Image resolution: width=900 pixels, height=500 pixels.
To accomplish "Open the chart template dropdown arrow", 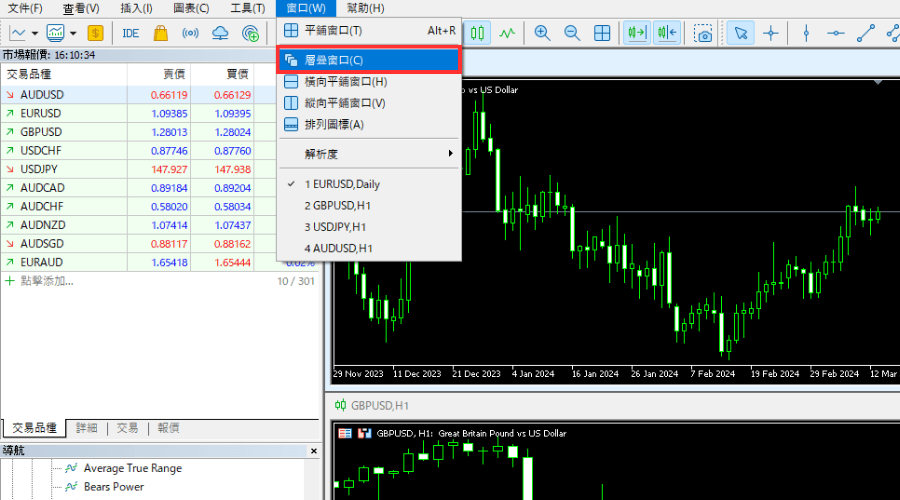I will pos(73,33).
